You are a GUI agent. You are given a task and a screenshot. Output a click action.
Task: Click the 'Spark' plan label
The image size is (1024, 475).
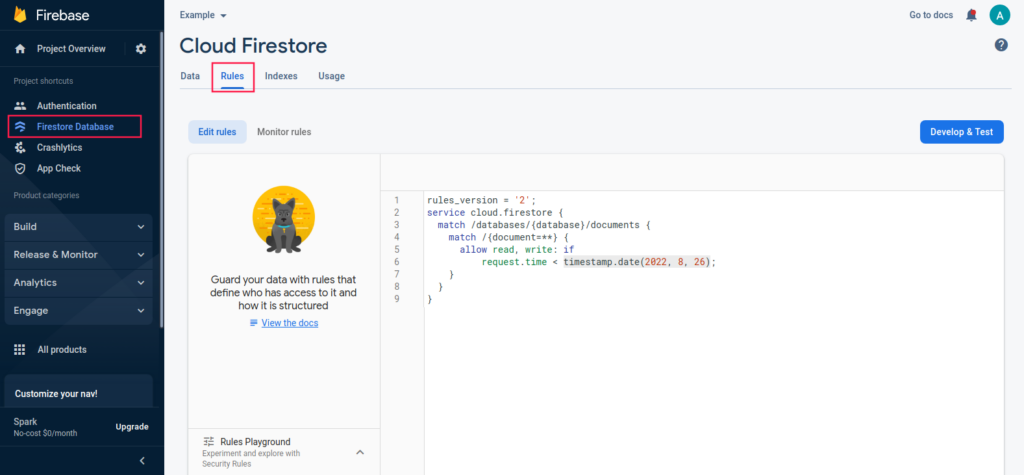click(25, 421)
